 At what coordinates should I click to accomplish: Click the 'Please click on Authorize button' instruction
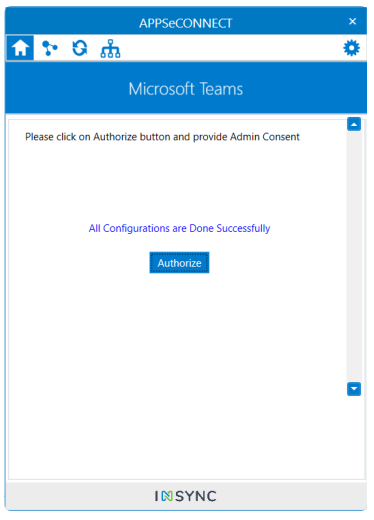coord(162,137)
